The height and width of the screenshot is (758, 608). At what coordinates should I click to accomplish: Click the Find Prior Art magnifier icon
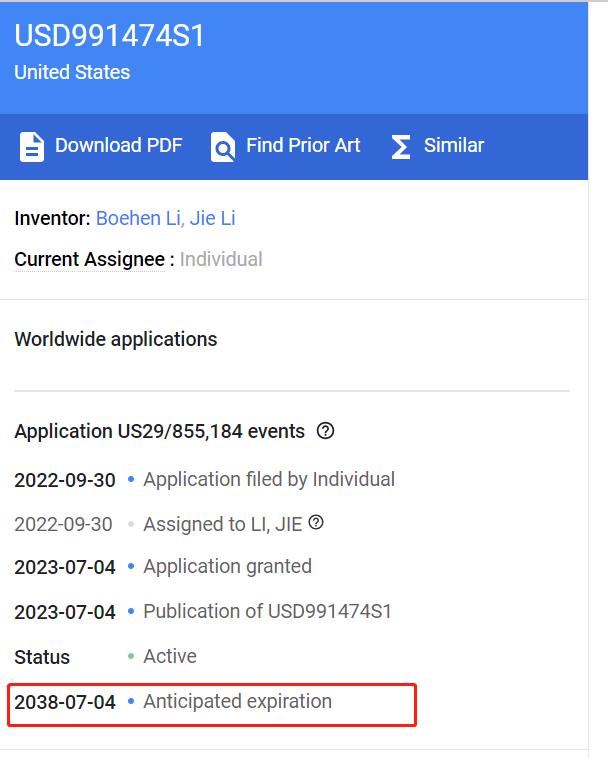point(223,146)
